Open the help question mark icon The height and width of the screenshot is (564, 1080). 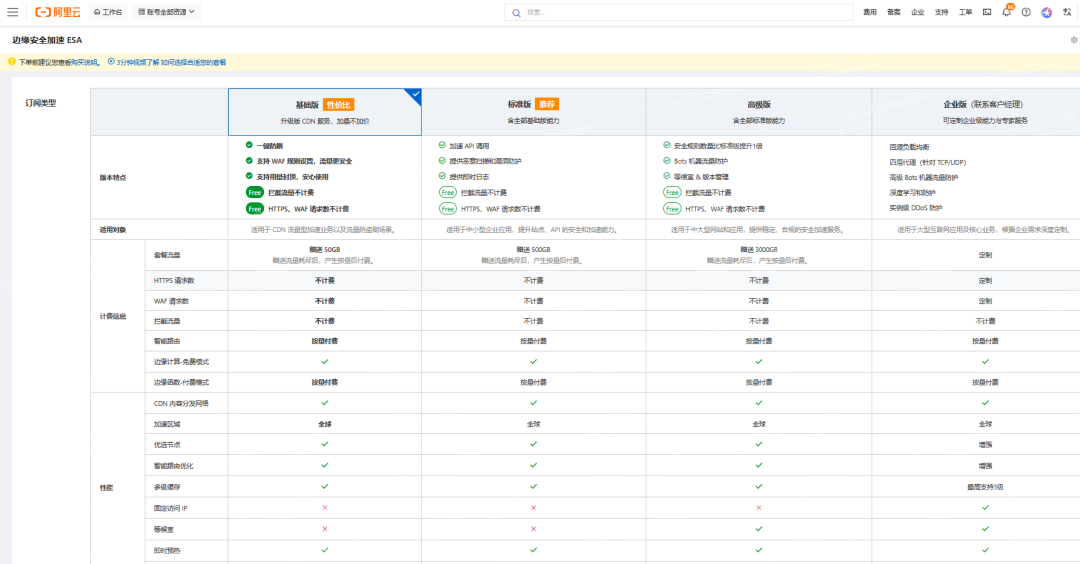pos(1026,12)
